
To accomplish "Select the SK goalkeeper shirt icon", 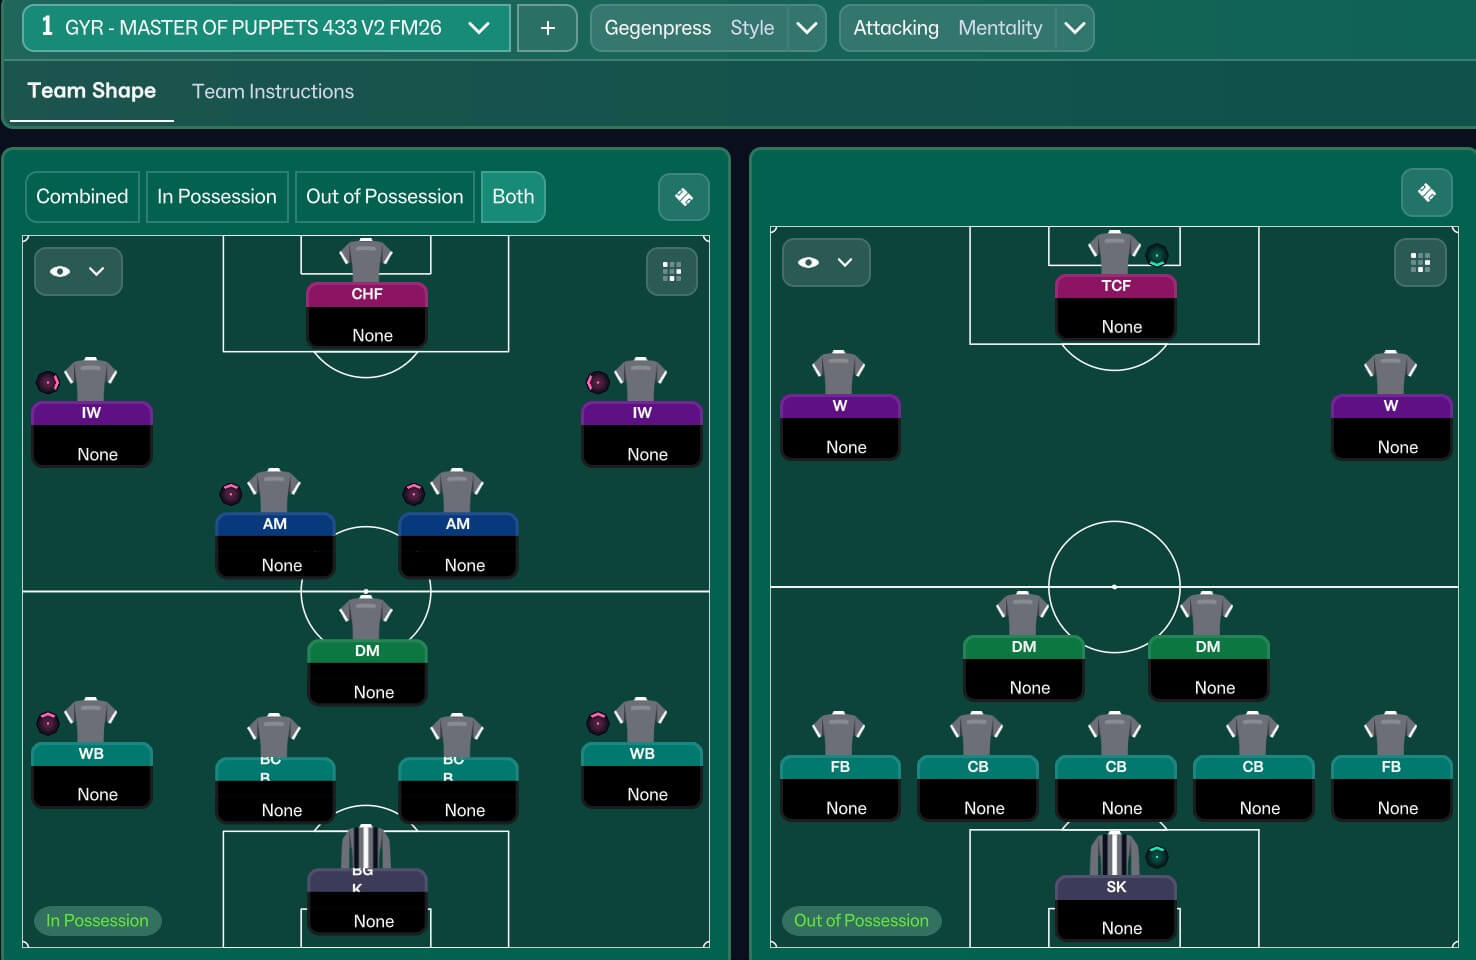I will tap(1114, 853).
